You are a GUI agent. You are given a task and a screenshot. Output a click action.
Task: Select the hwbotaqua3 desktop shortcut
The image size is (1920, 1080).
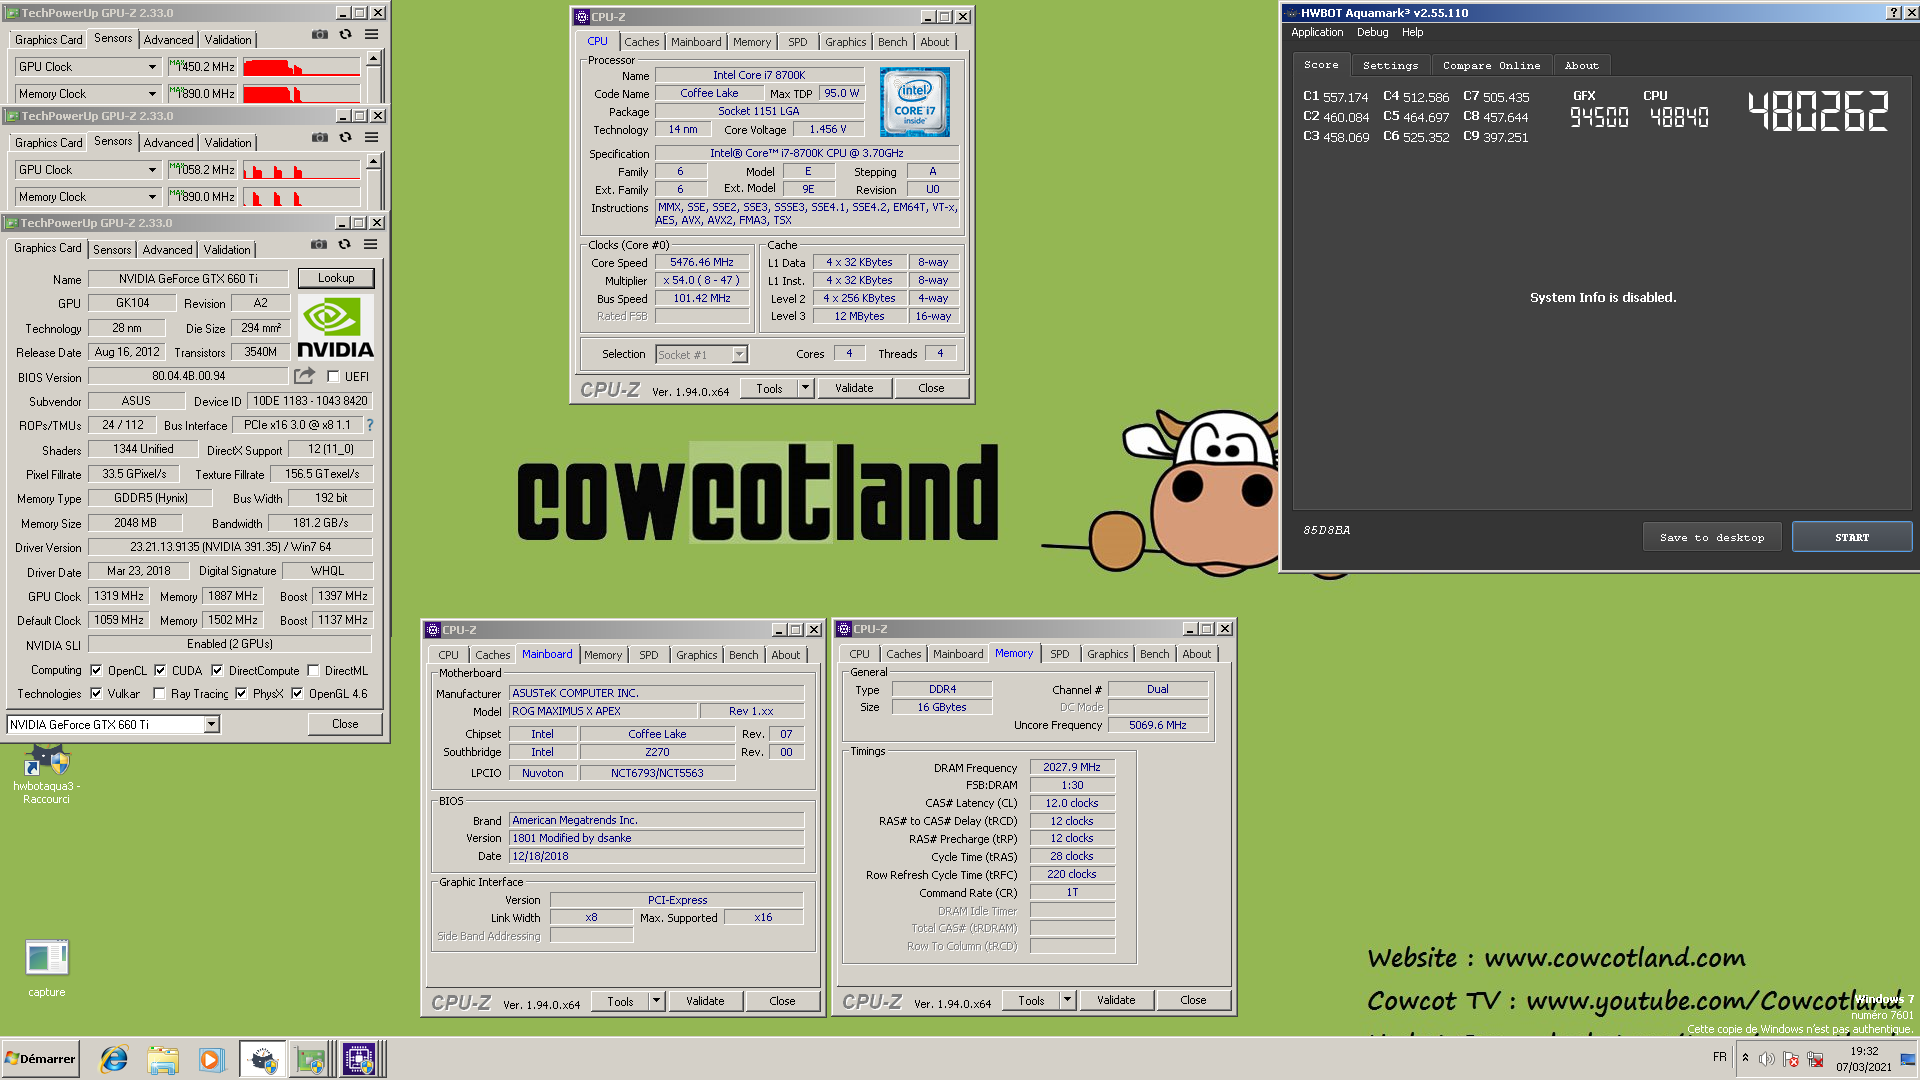(46, 775)
